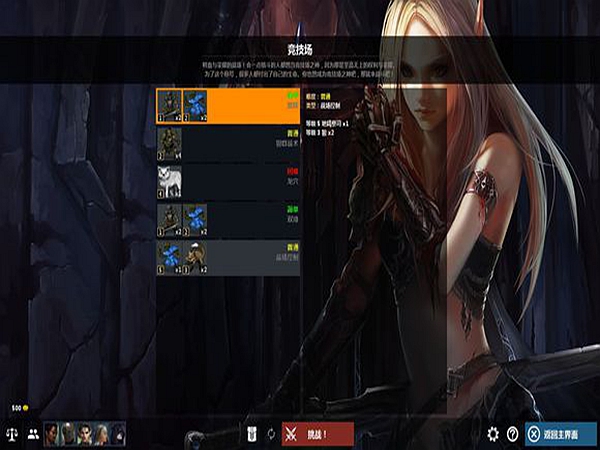This screenshot has width=600, height=450.
Task: Click swordsman unit icon in orange row
Action: [170, 106]
